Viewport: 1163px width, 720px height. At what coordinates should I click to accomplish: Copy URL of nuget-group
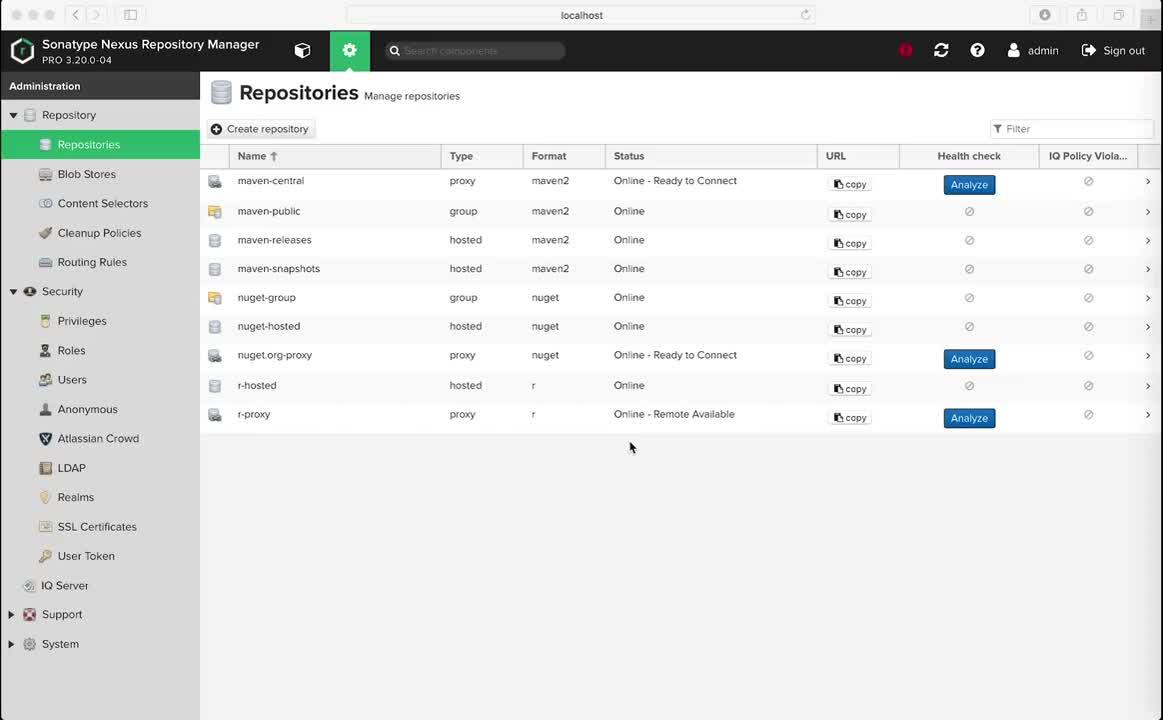[850, 301]
